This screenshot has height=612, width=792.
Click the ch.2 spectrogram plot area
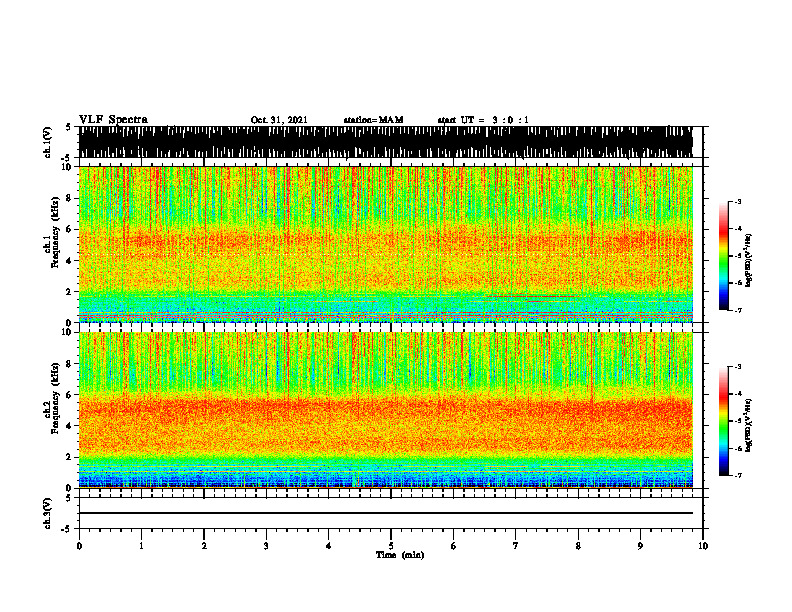click(385, 410)
